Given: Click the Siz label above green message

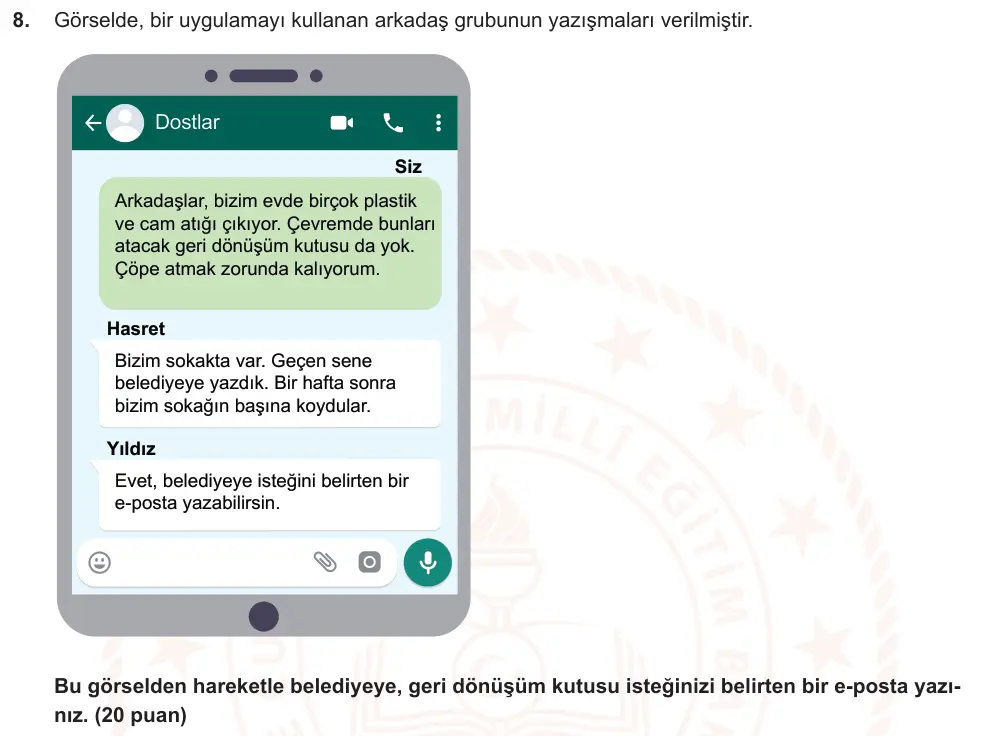Looking at the screenshot, I should click(408, 167).
